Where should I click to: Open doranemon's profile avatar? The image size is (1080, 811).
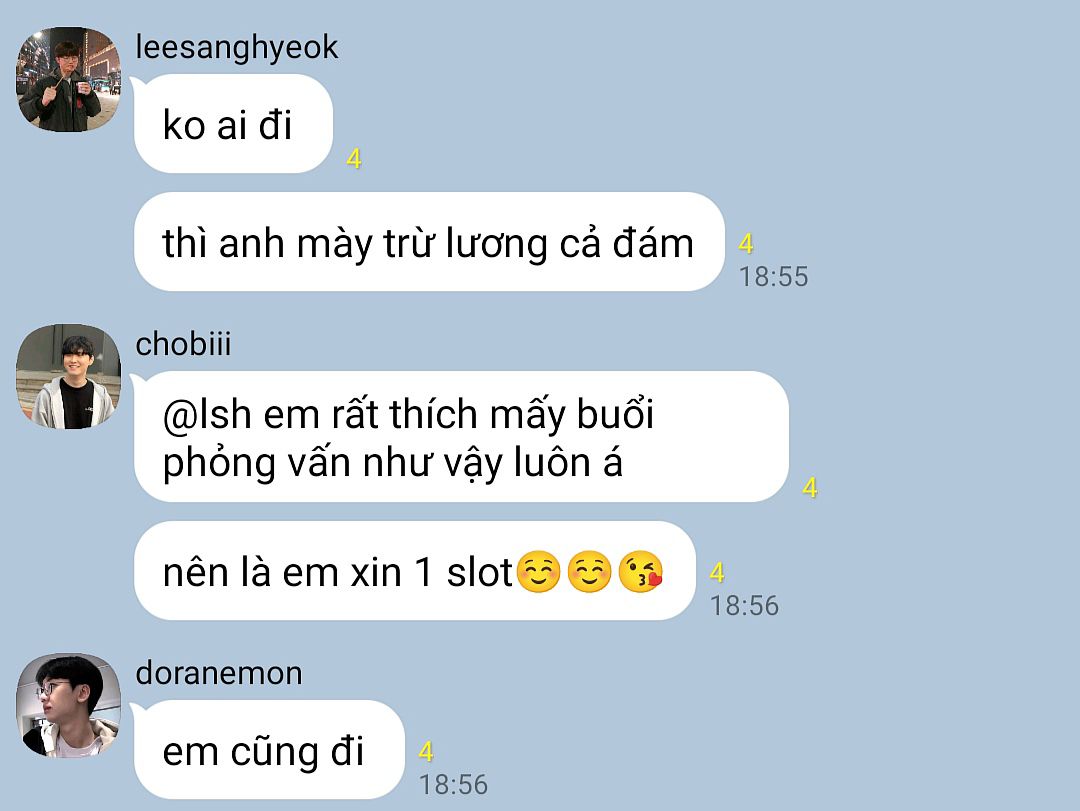[68, 706]
